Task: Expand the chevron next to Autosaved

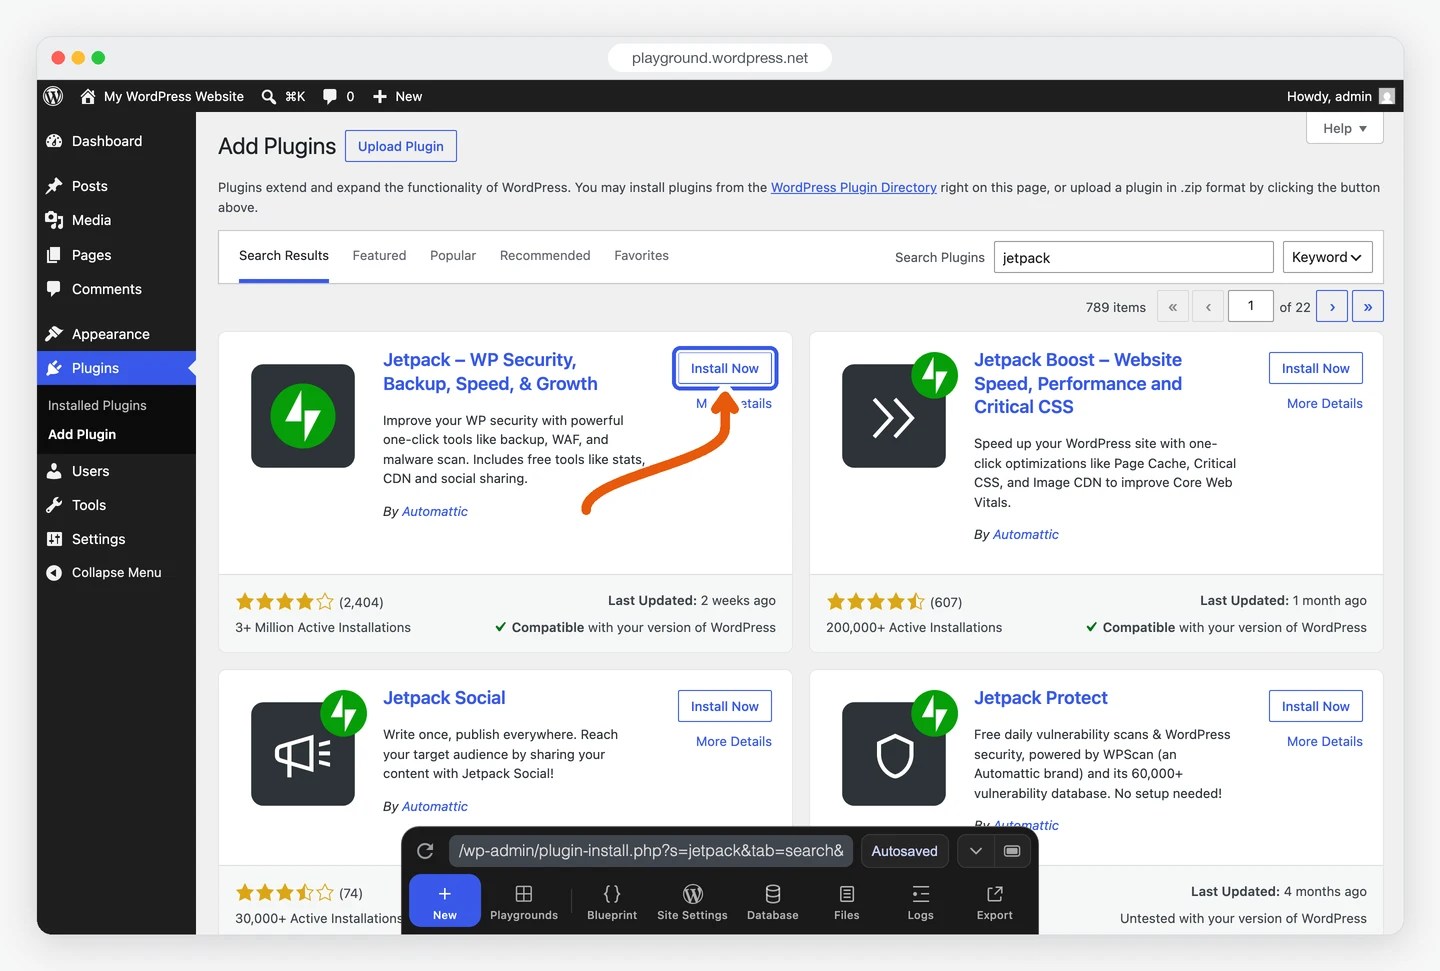Action: pos(976,851)
